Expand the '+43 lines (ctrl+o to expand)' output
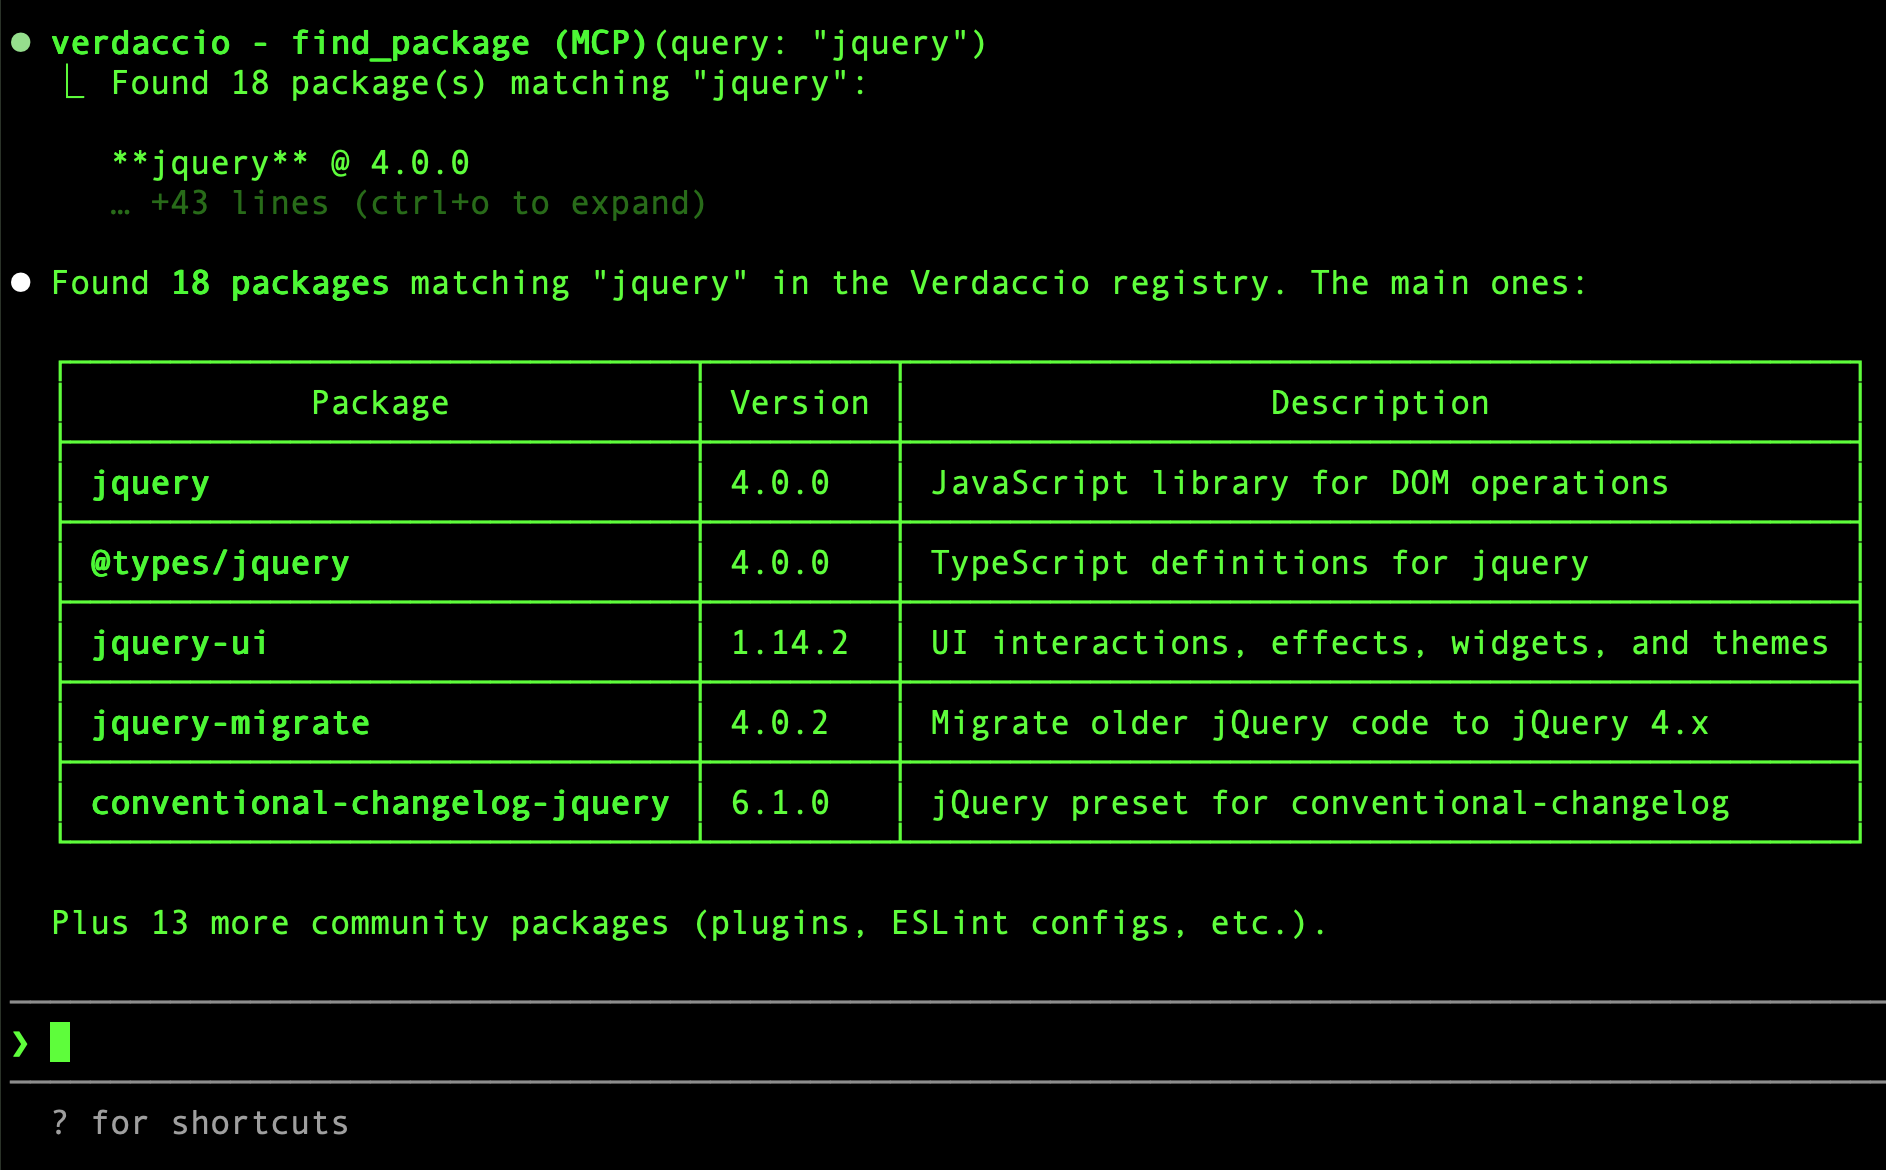The image size is (1886, 1170). tap(409, 203)
